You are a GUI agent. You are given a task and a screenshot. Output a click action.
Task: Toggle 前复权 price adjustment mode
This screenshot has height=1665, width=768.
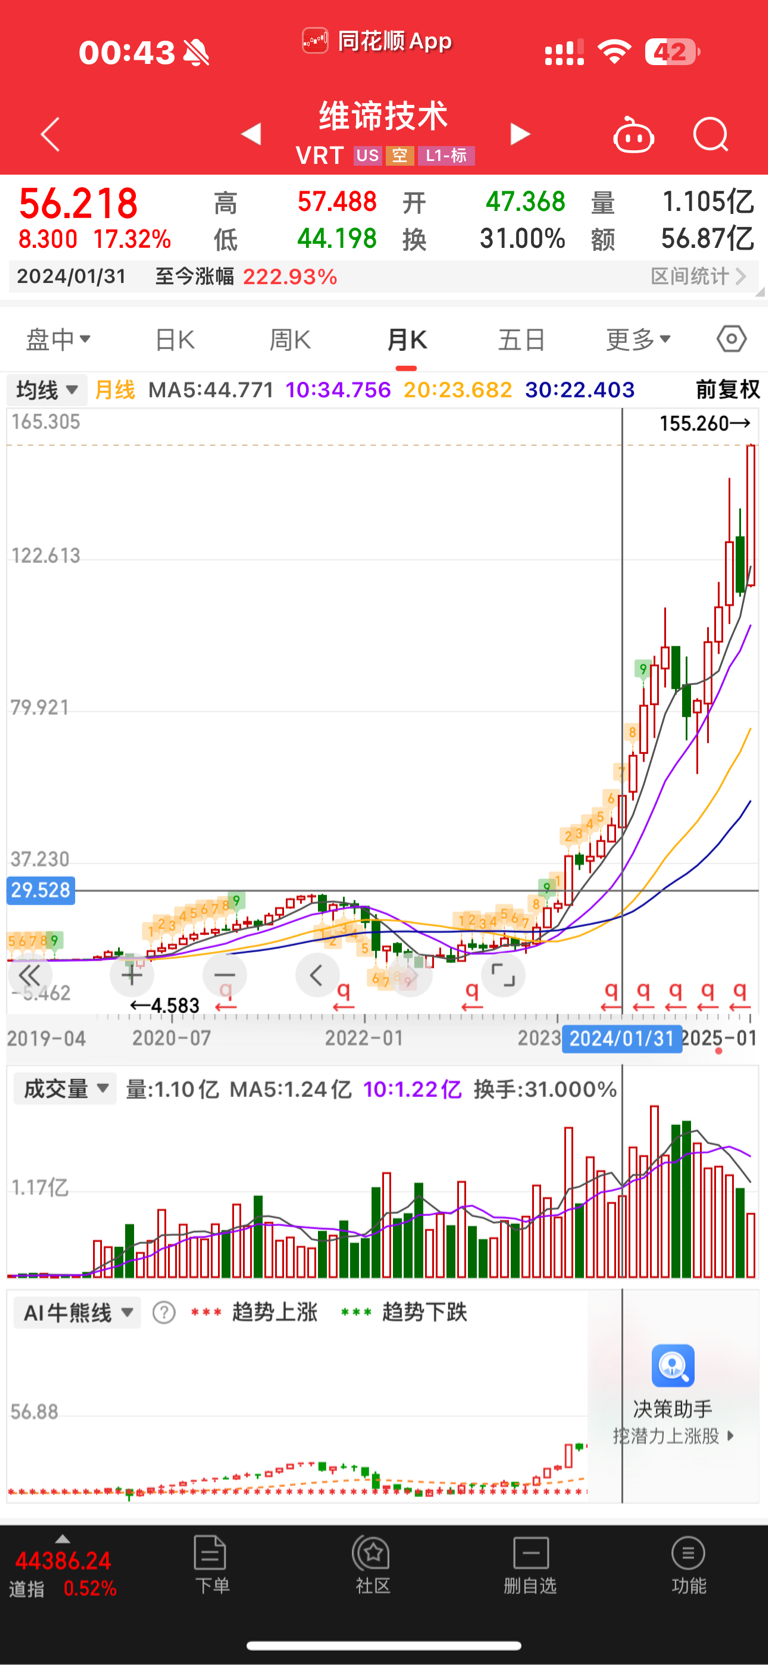[727, 390]
